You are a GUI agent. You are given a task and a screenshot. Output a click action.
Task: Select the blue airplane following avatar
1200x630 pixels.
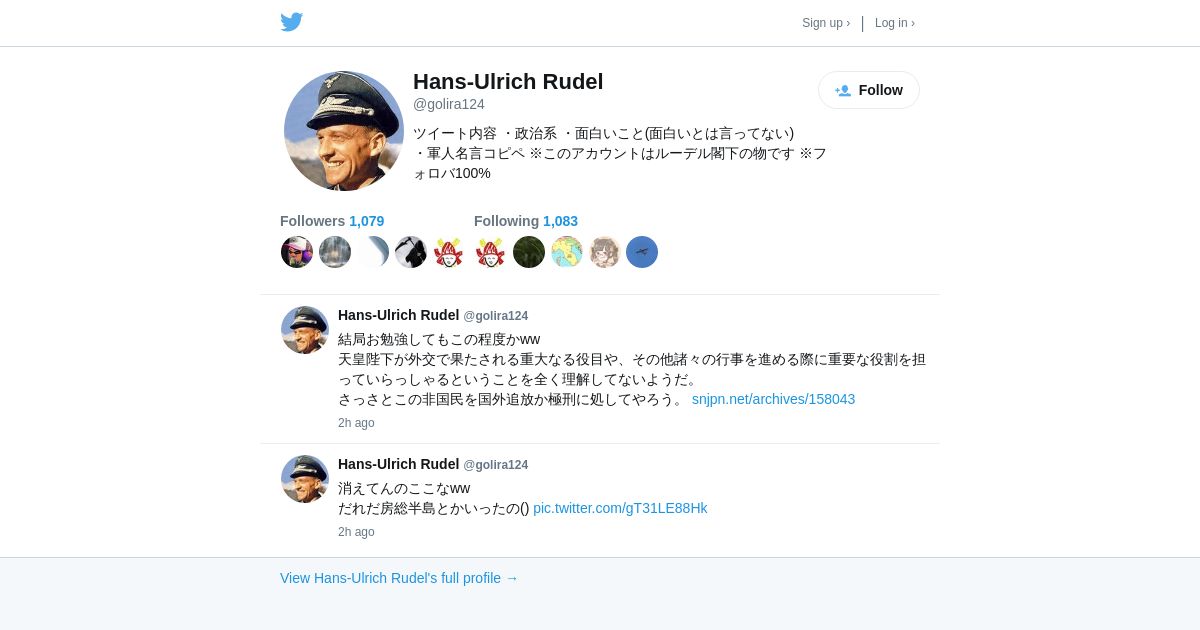coord(642,252)
